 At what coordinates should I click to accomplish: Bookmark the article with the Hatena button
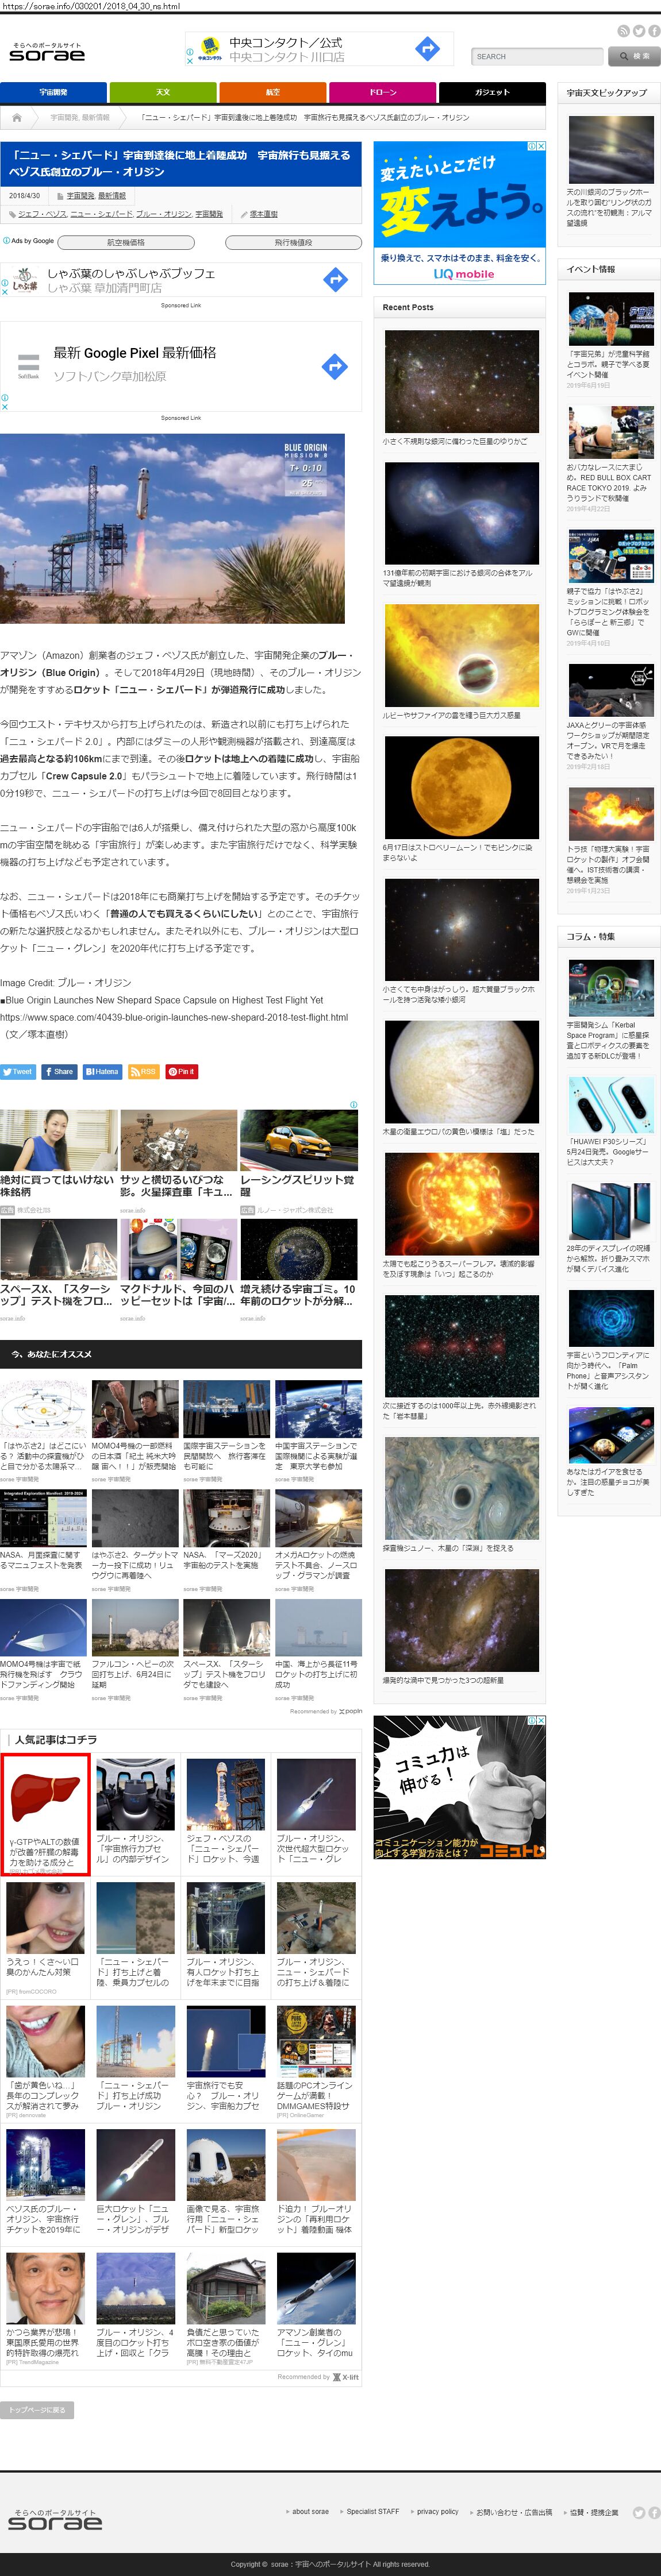click(102, 1071)
